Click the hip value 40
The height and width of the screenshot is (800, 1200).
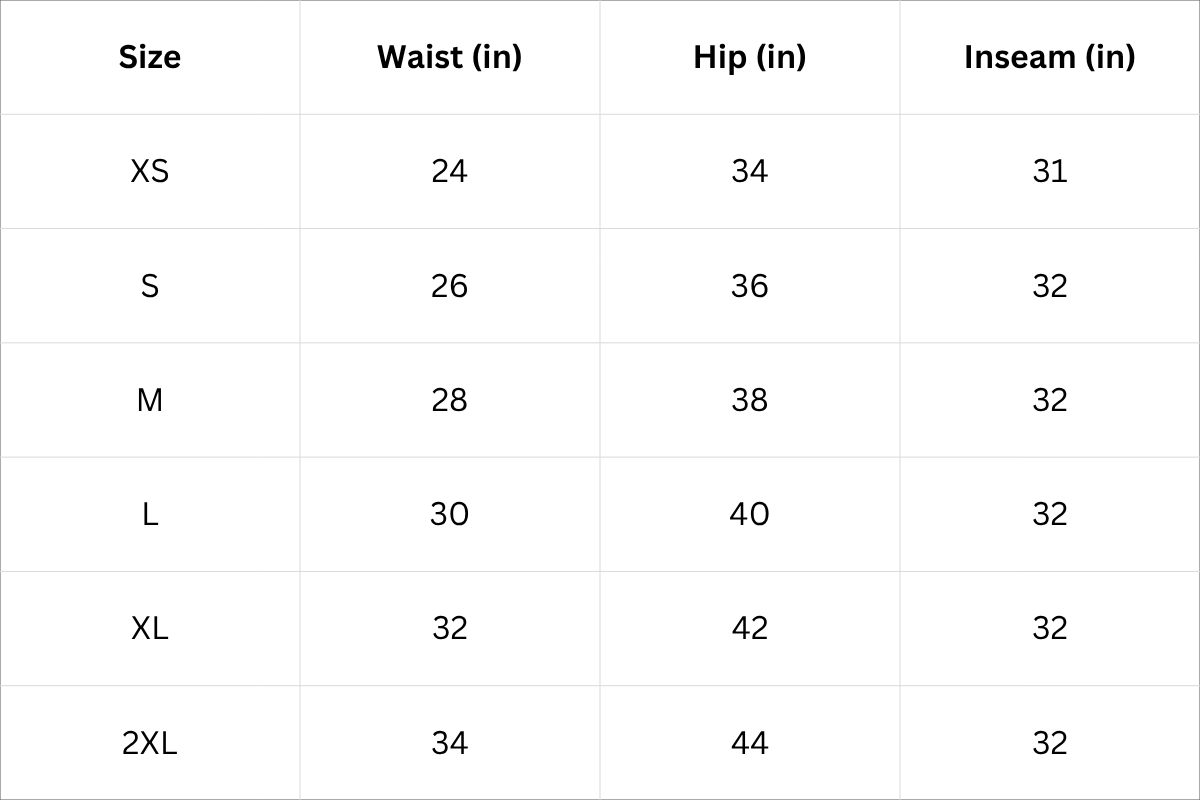tap(749, 514)
